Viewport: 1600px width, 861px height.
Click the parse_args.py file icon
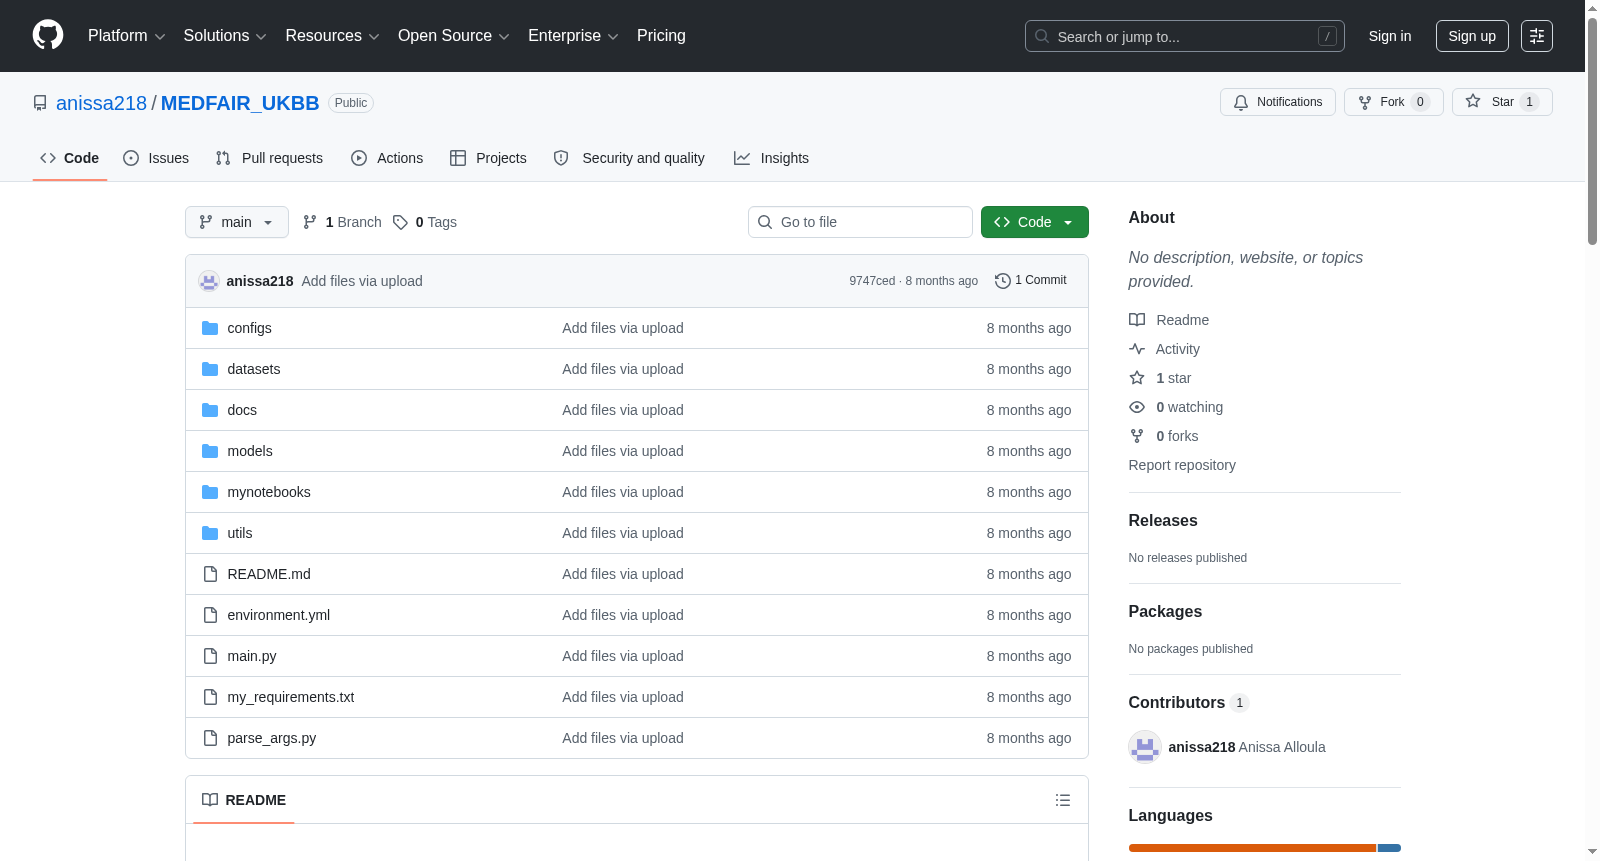click(210, 738)
